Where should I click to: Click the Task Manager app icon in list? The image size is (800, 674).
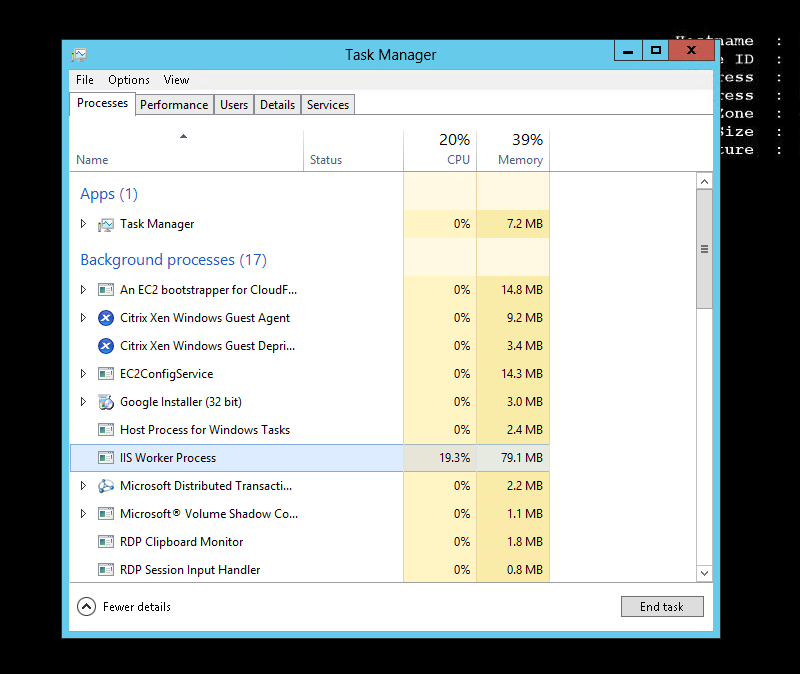(x=105, y=224)
